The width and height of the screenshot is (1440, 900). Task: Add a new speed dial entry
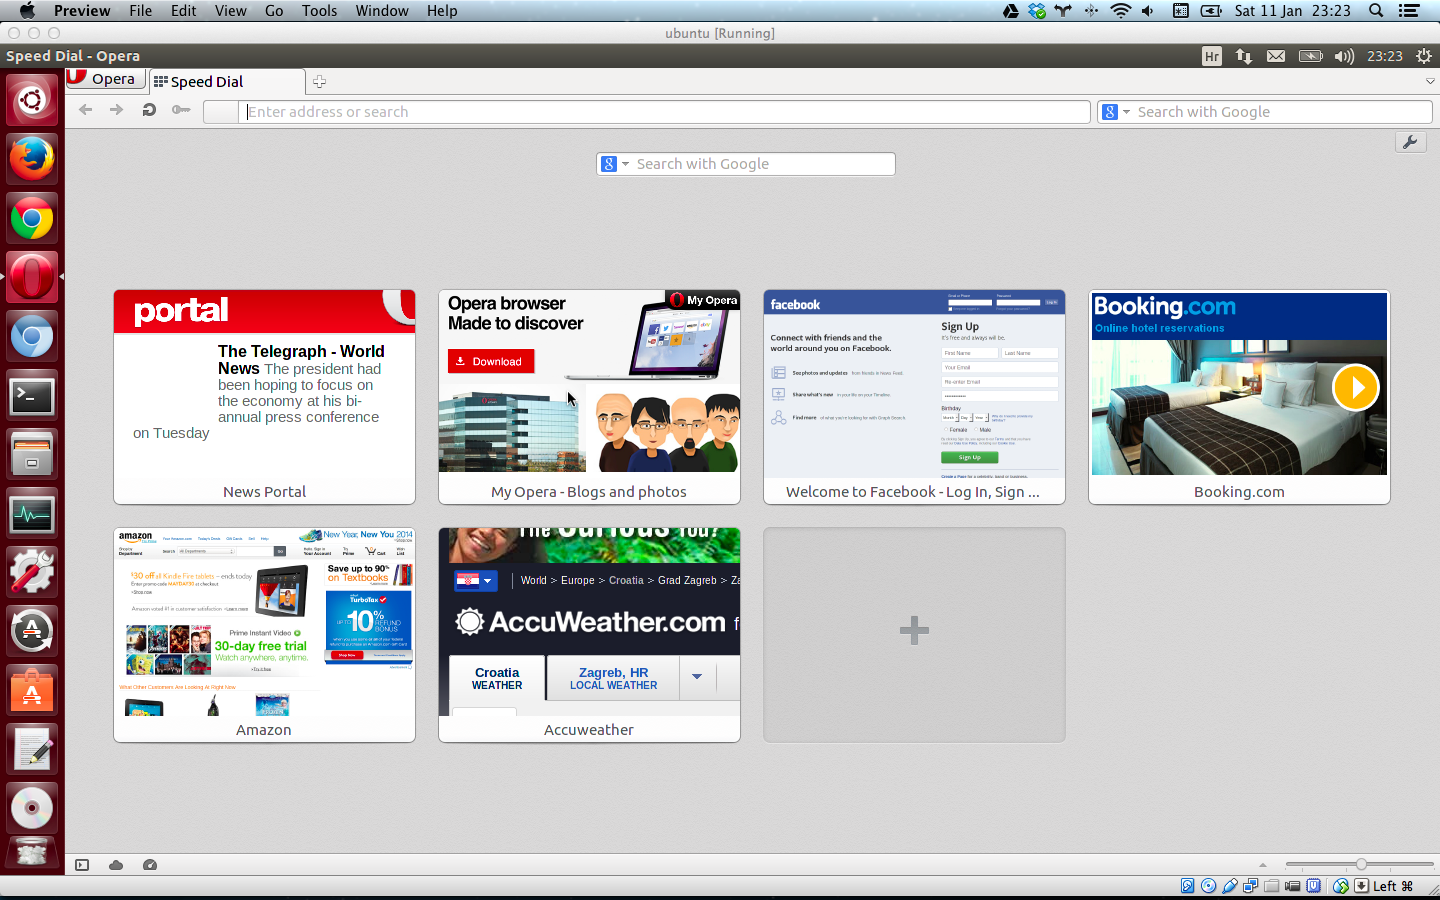(x=914, y=635)
